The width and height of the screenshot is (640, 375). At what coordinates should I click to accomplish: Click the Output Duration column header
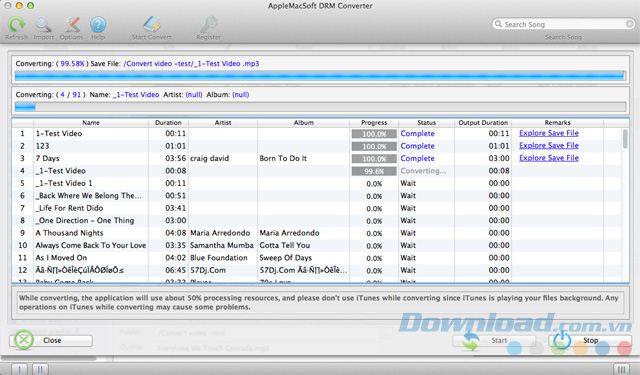483,122
